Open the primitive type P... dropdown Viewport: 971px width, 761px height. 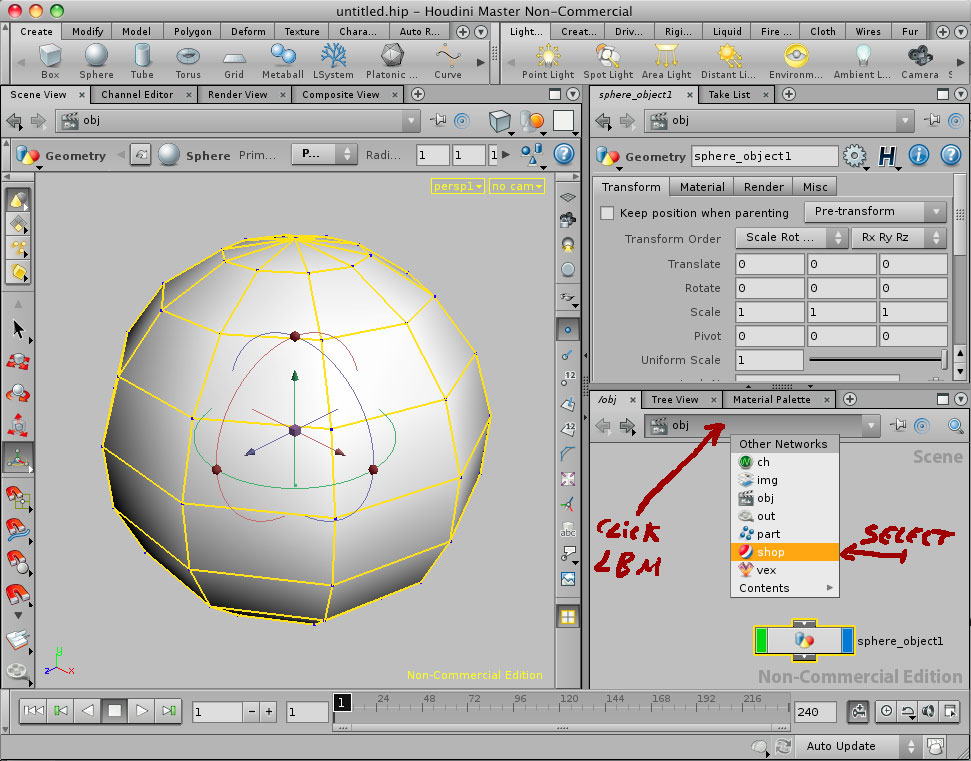point(324,154)
